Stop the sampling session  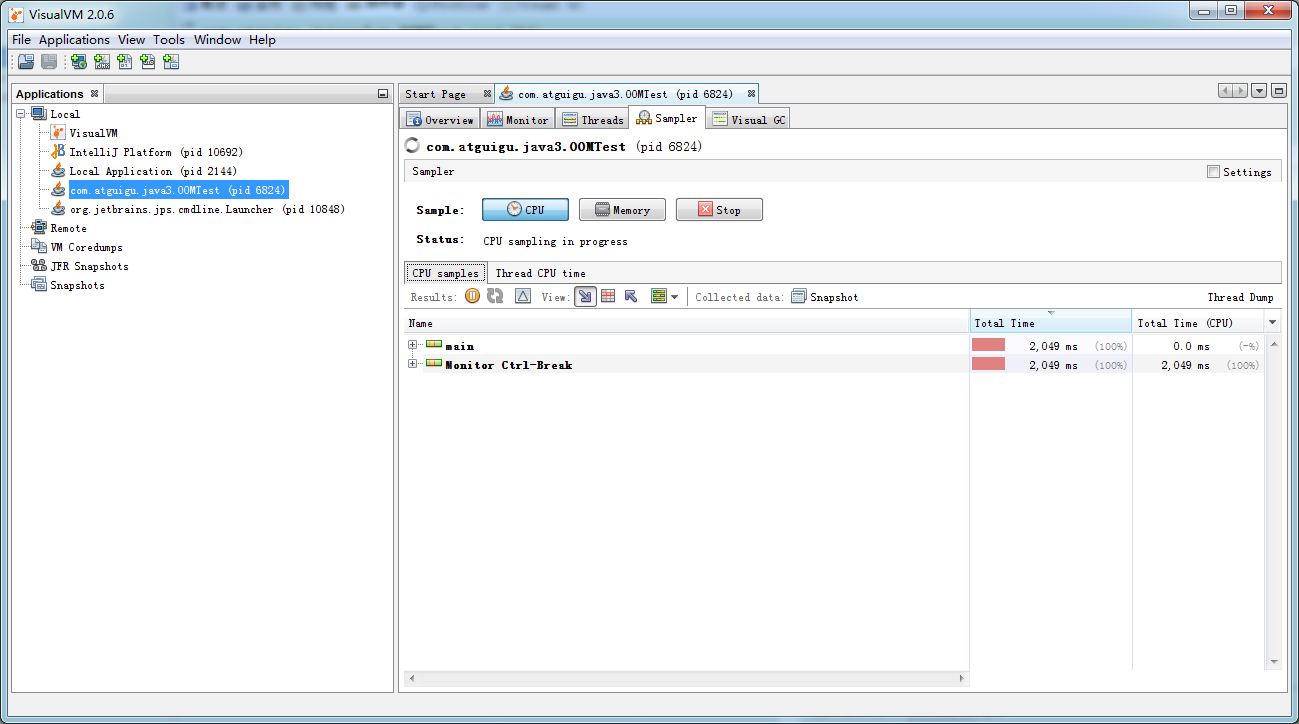coord(719,210)
